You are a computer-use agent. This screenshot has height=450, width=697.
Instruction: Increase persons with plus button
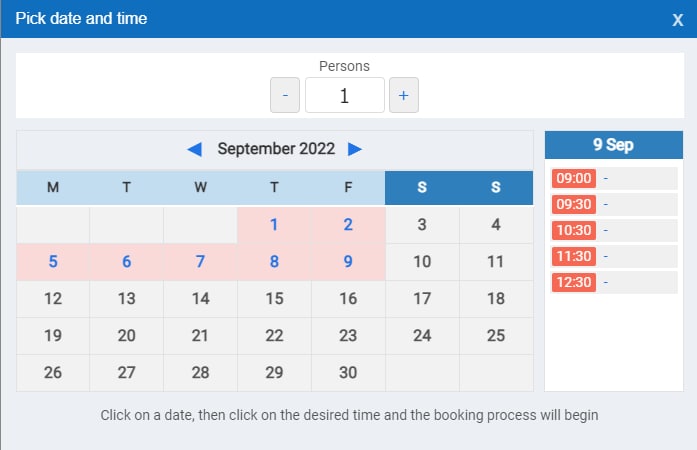pyautogui.click(x=404, y=95)
